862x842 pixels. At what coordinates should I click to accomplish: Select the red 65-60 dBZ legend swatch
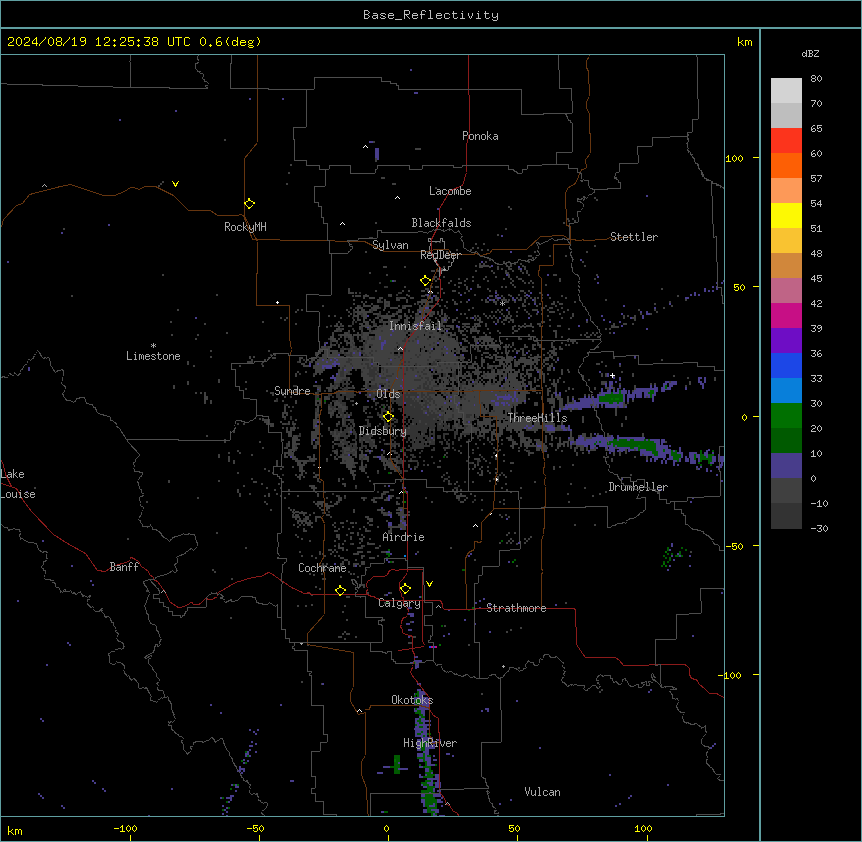coord(786,141)
